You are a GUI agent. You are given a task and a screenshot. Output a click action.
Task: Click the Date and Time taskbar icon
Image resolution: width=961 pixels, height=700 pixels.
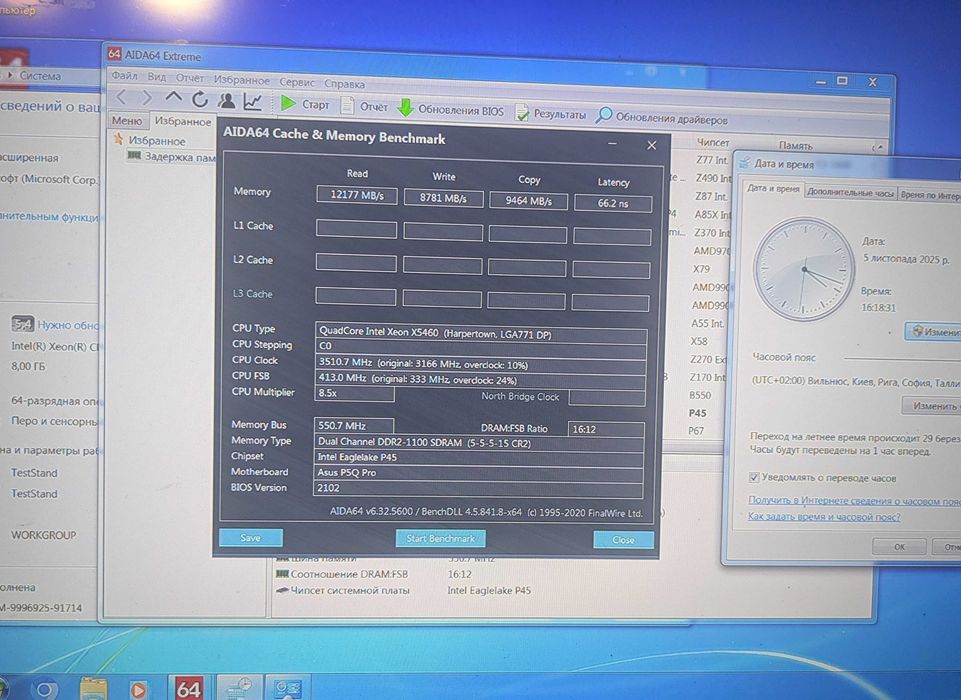pos(240,688)
